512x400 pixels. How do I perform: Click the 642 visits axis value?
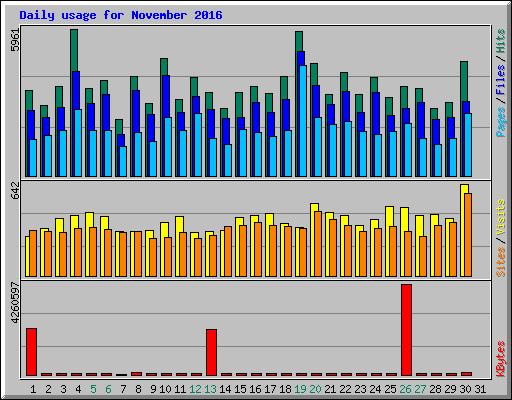tap(15, 190)
